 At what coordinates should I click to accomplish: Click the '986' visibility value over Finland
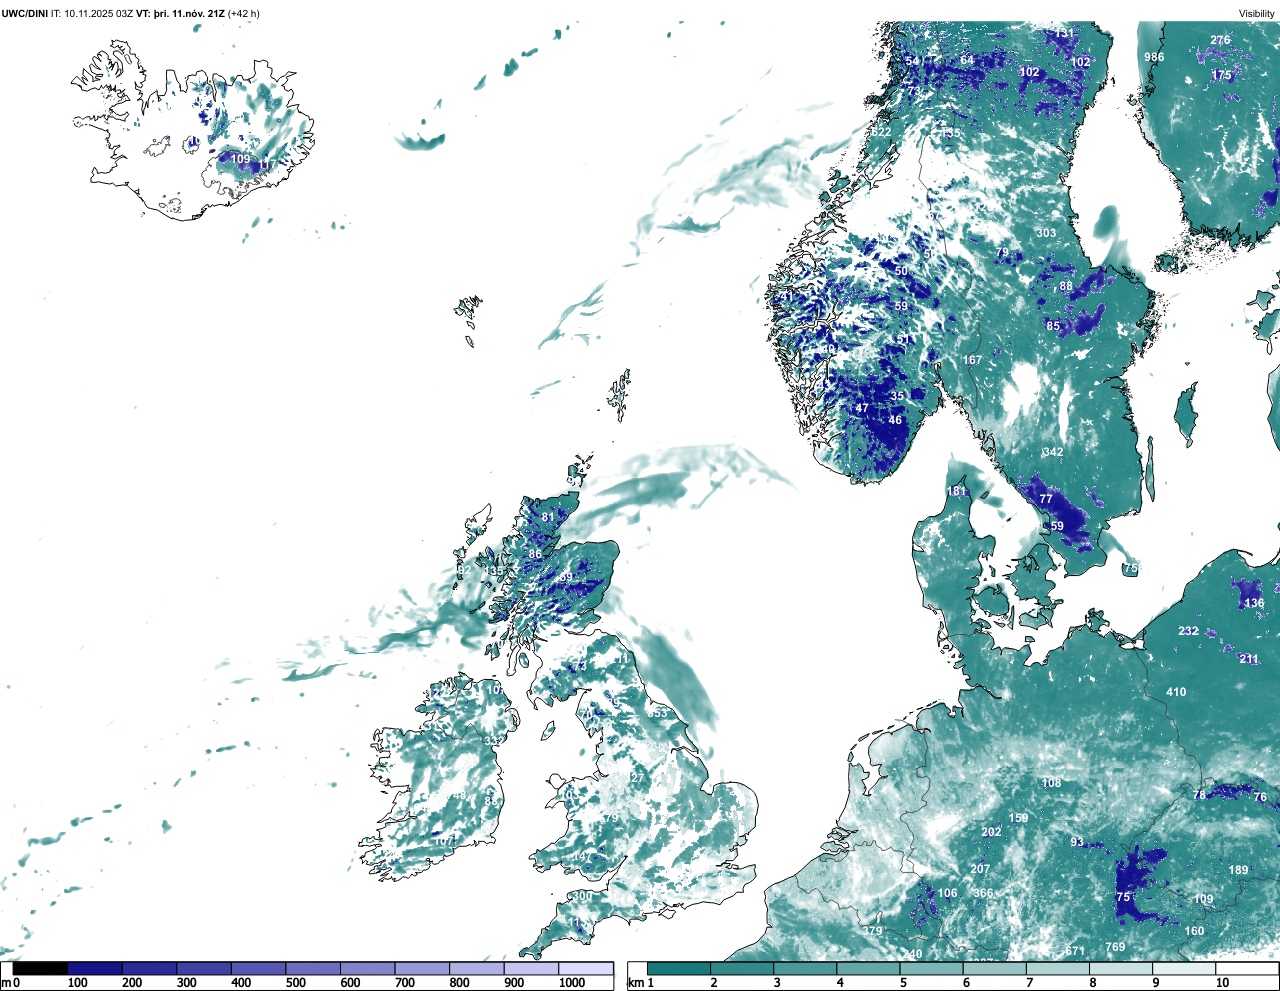click(1154, 57)
